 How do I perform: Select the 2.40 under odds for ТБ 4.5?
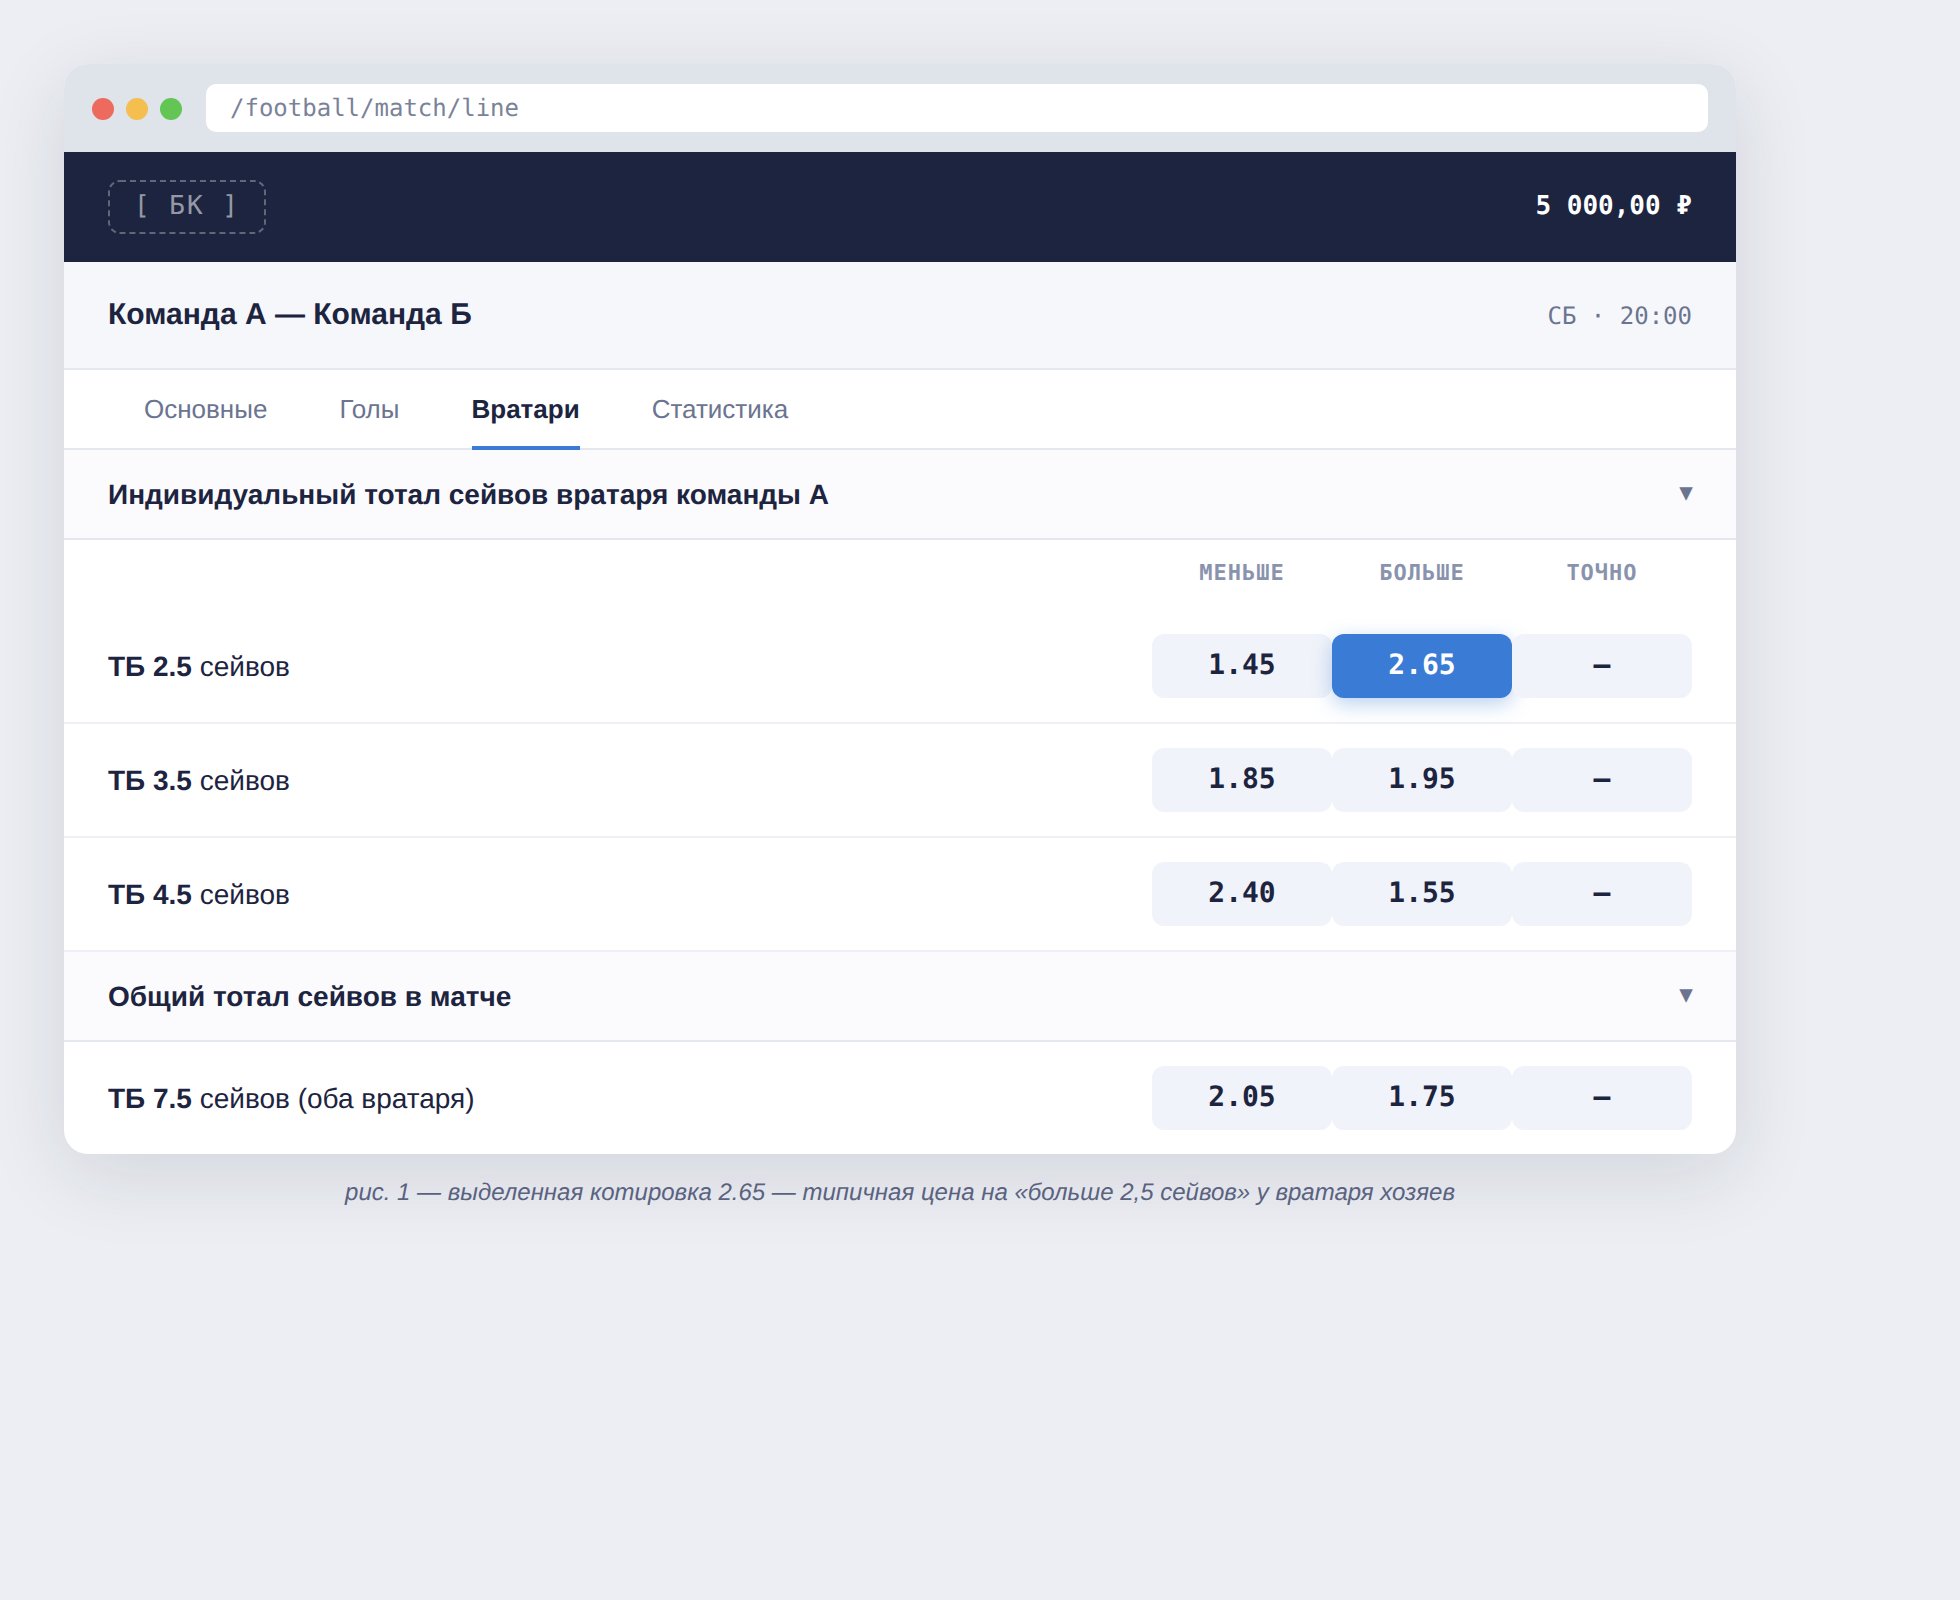tap(1241, 894)
